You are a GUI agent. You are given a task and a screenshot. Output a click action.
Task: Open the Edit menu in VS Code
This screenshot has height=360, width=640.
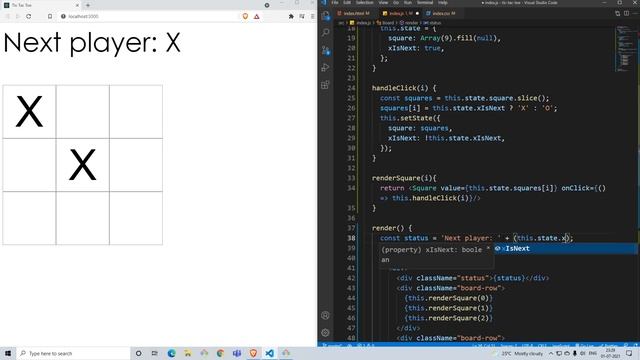click(x=347, y=2)
